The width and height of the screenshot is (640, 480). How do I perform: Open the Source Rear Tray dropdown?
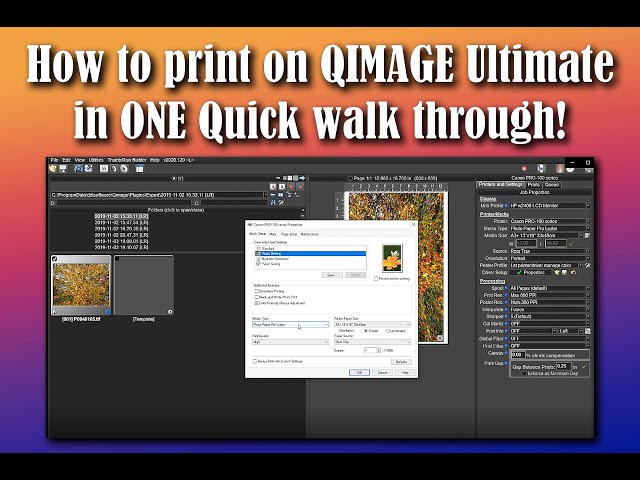tap(550, 251)
